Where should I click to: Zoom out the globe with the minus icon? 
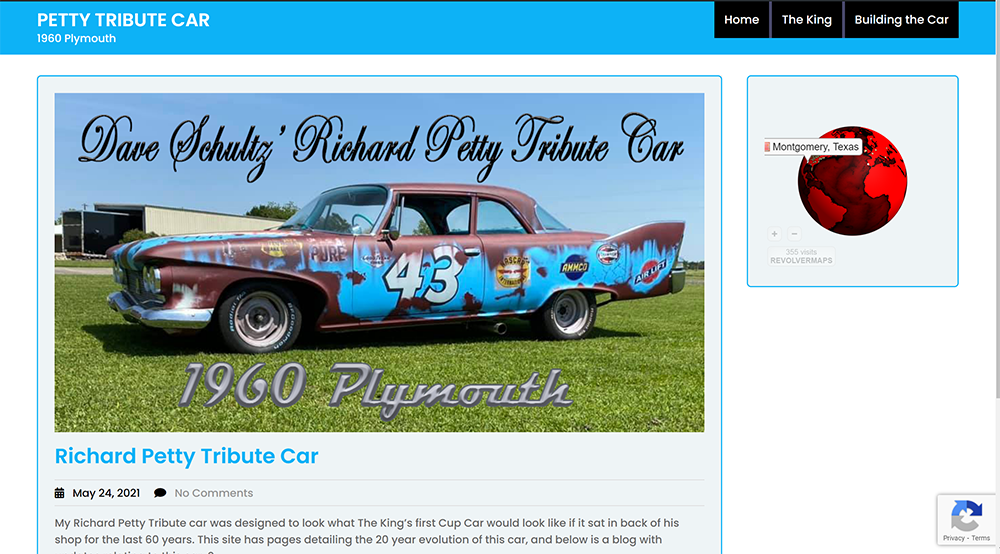(x=794, y=234)
